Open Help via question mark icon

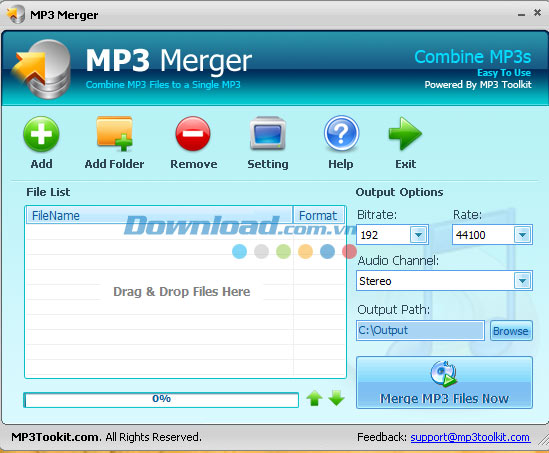click(341, 133)
